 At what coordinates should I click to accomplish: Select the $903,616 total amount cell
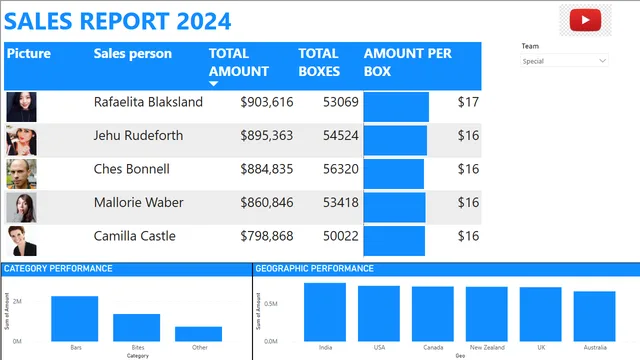click(x=267, y=102)
